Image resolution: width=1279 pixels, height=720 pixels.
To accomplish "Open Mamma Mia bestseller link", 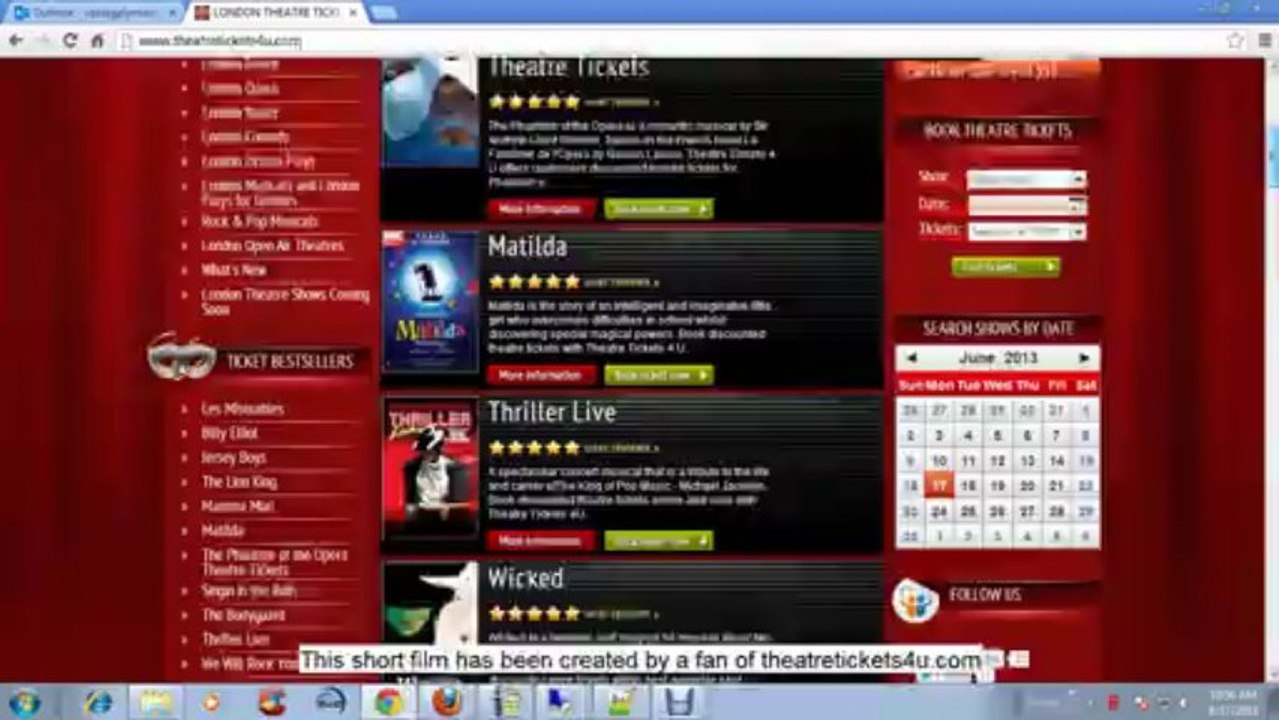I will (x=237, y=506).
